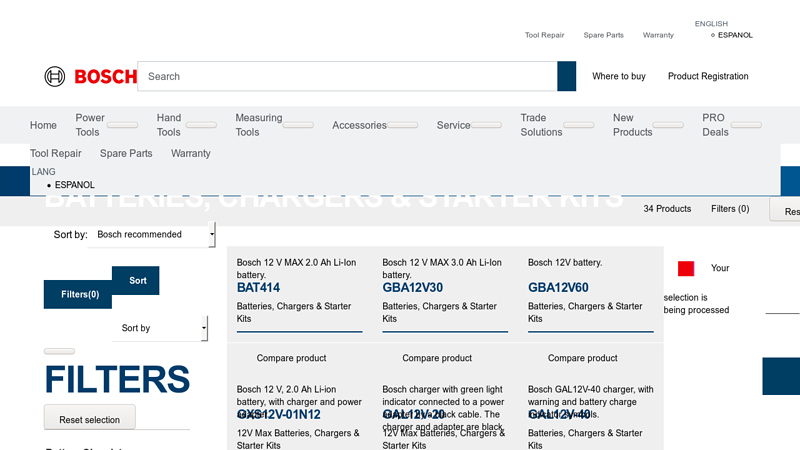Select Compare product for BAT414
Image resolution: width=800 pixels, height=450 pixels.
(x=291, y=358)
